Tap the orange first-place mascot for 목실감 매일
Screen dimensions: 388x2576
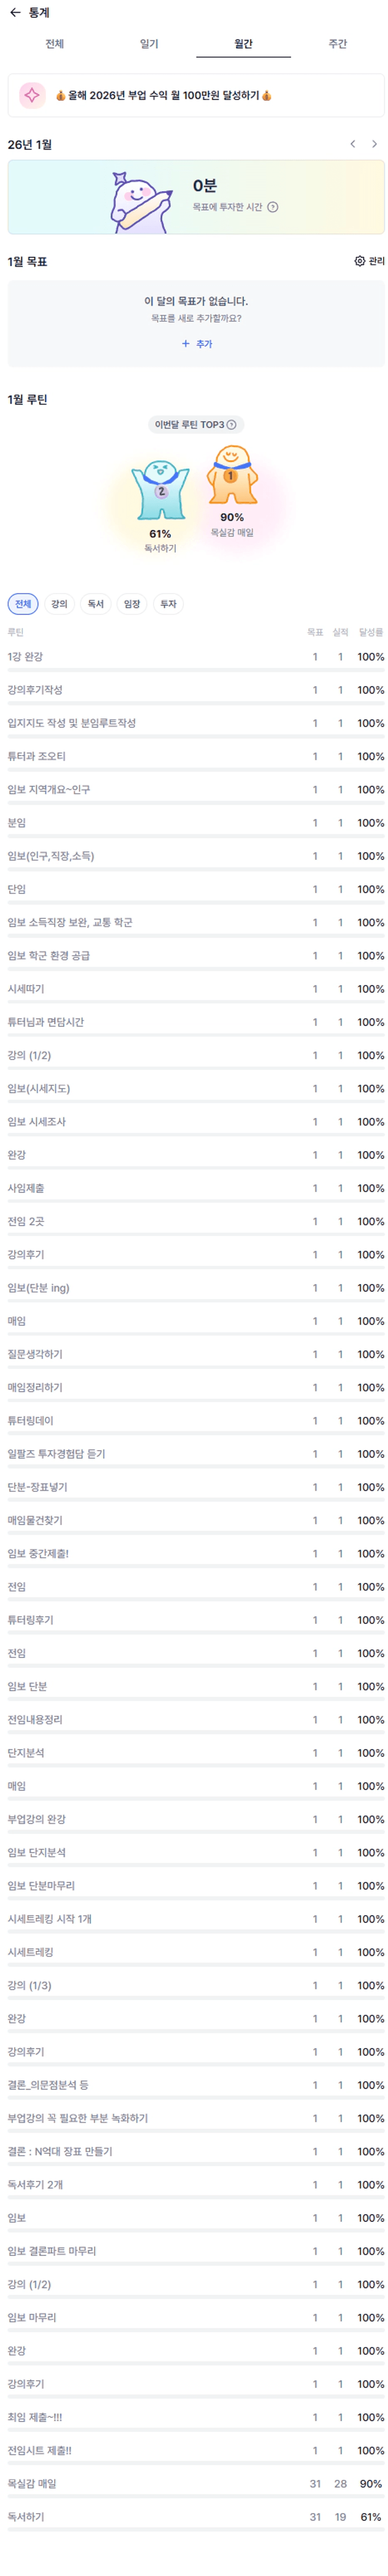coord(232,475)
